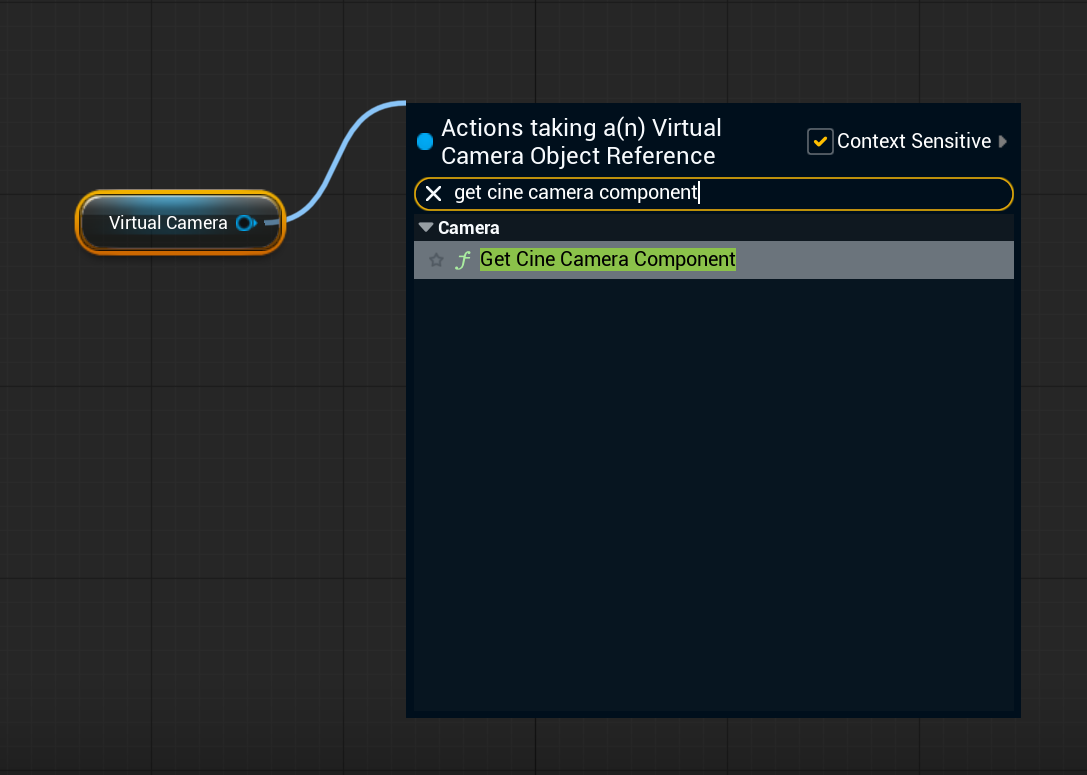Viewport: 1087px width, 775px height.
Task: Click the blue object pin icon in menu header
Action: [x=425, y=141]
